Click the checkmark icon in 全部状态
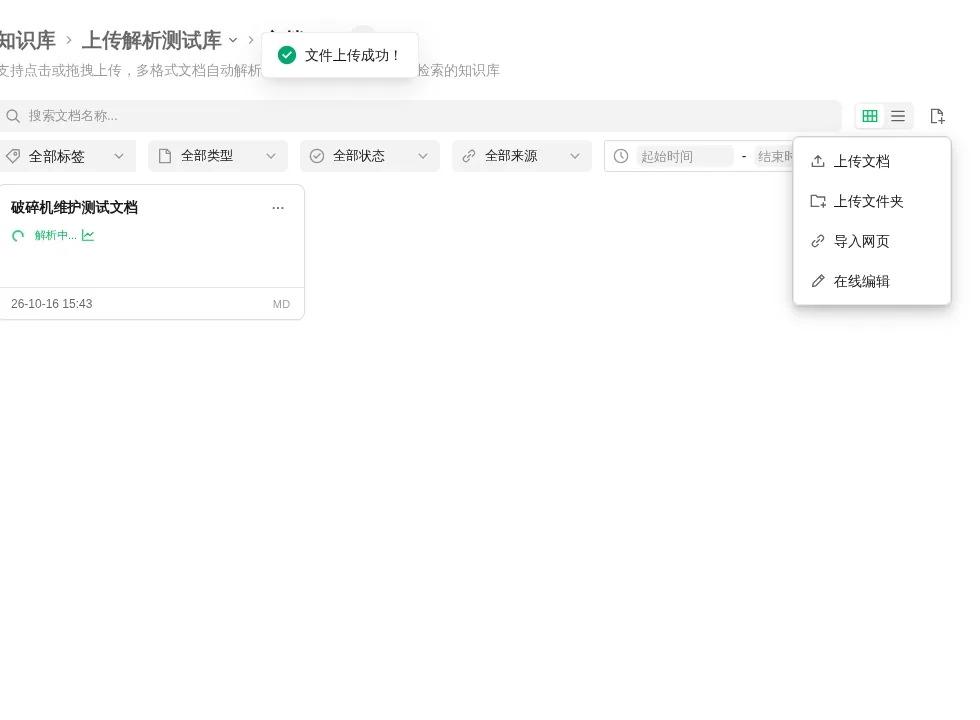 coord(317,156)
